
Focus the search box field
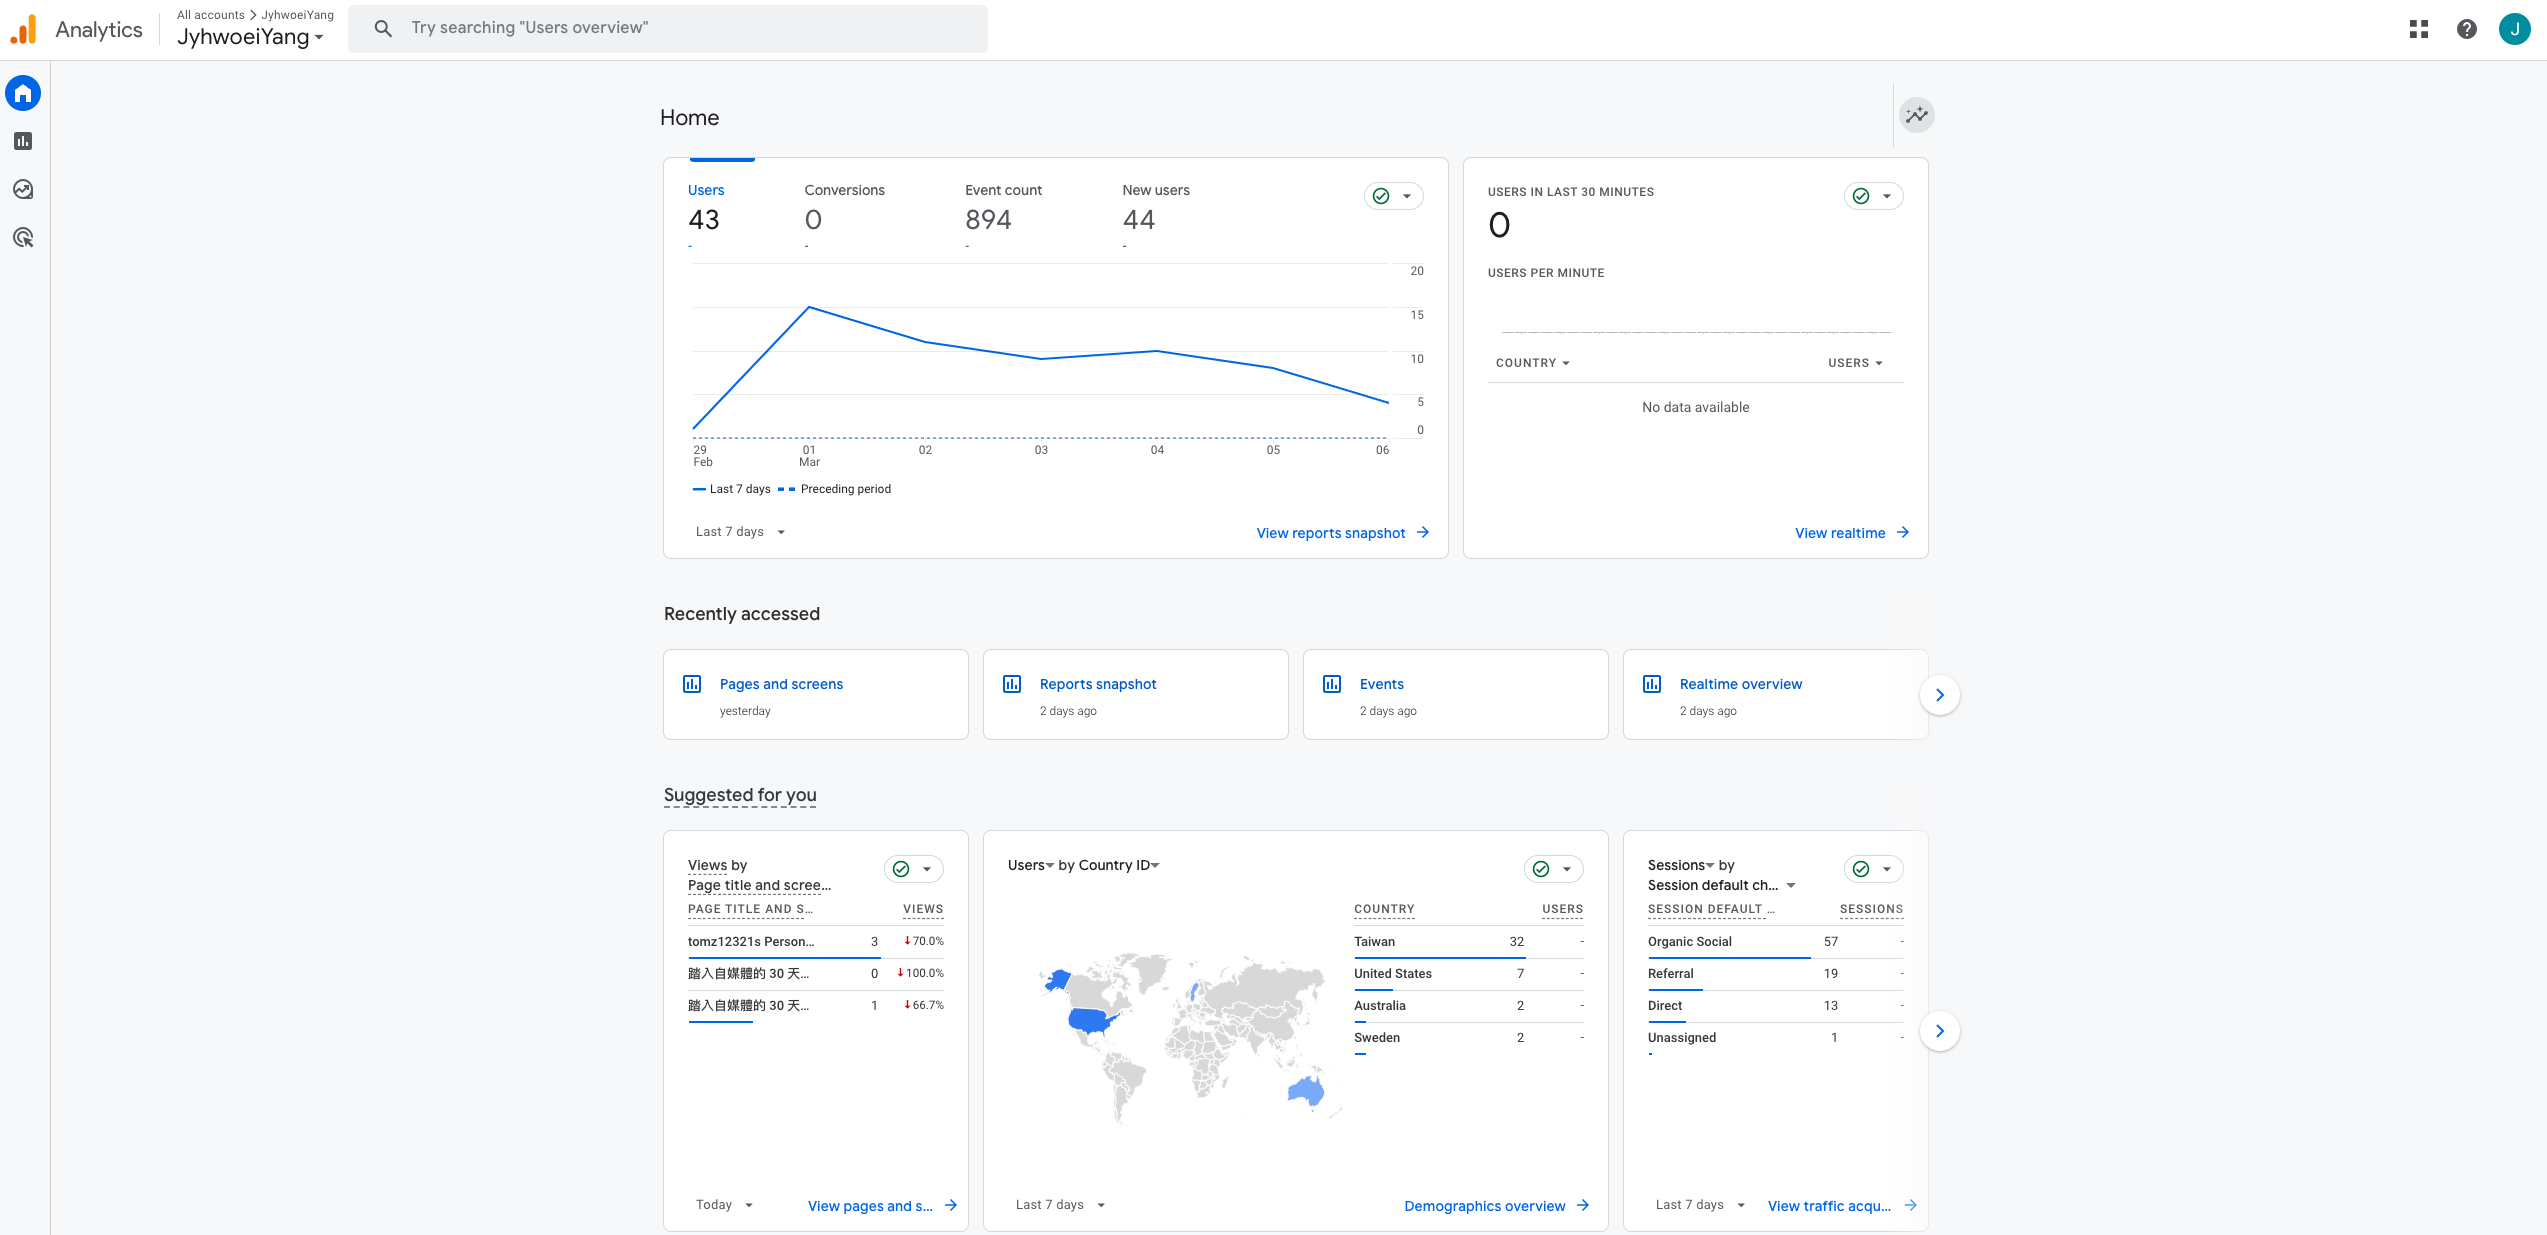click(x=668, y=28)
